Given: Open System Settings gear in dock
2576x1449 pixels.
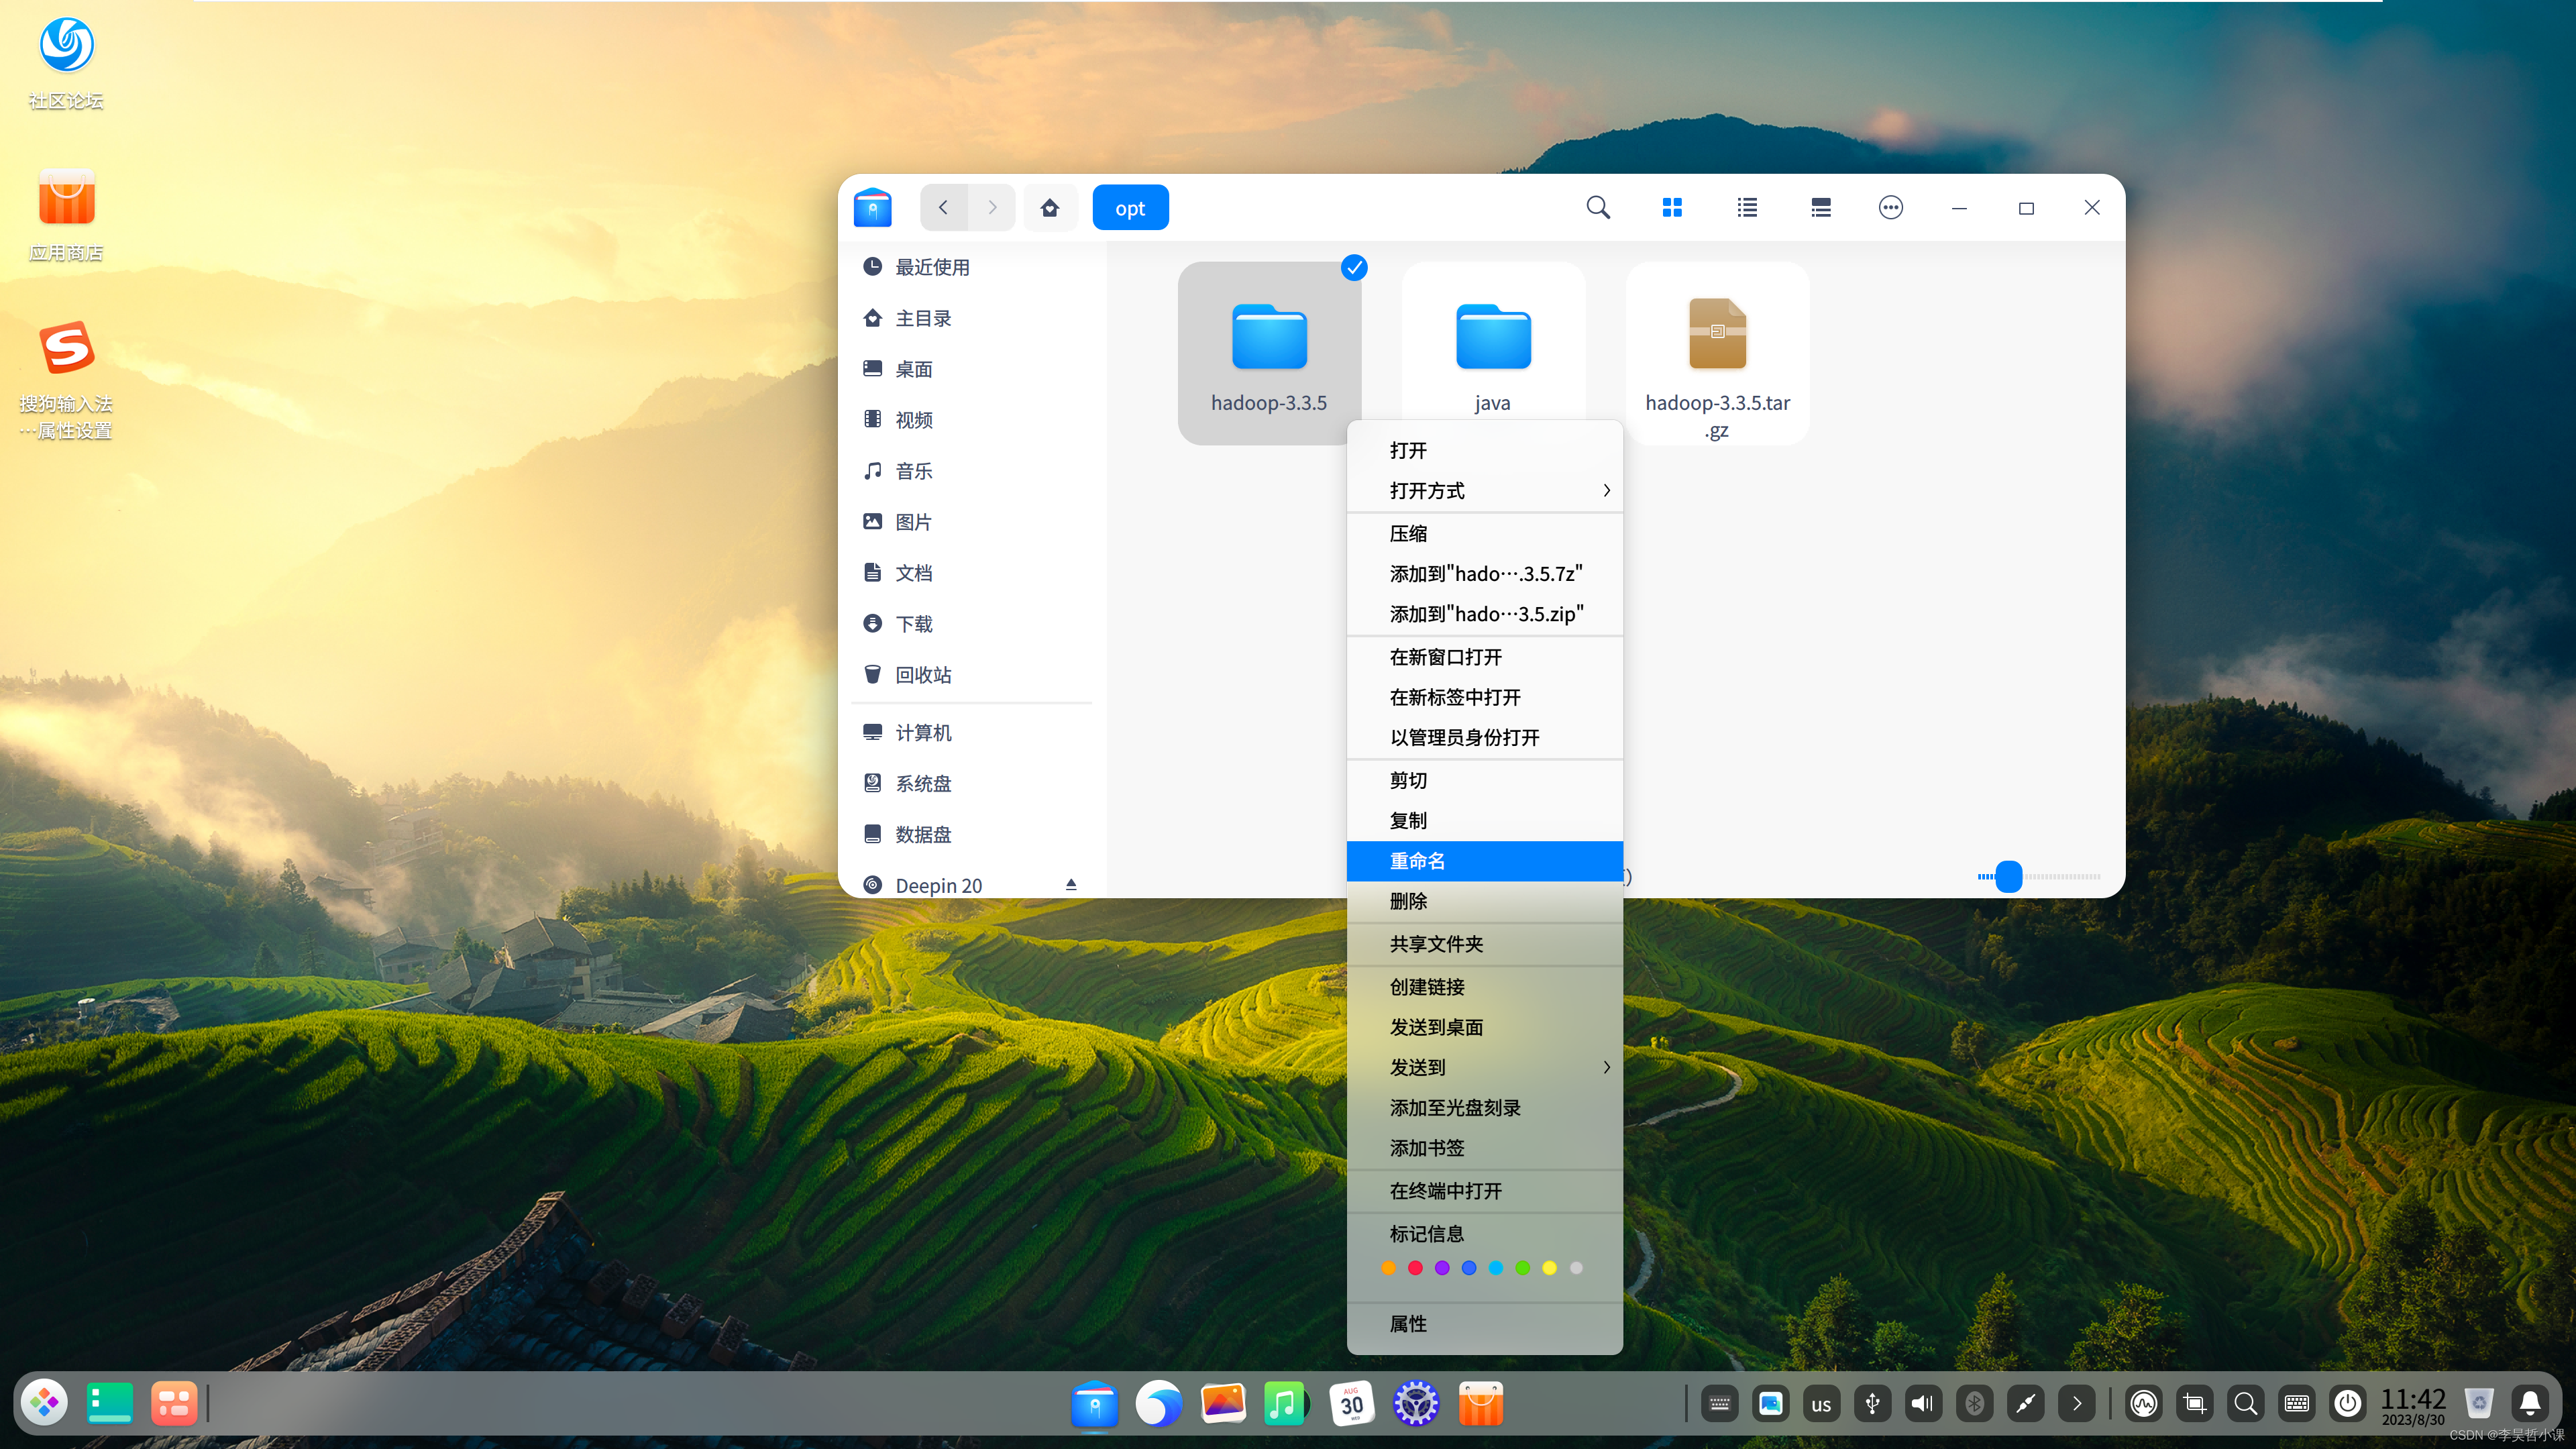Looking at the screenshot, I should point(1416,1403).
